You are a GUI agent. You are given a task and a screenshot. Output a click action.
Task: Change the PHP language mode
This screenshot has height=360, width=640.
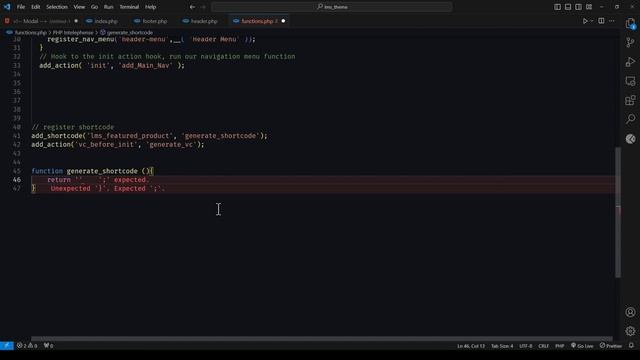(560, 346)
